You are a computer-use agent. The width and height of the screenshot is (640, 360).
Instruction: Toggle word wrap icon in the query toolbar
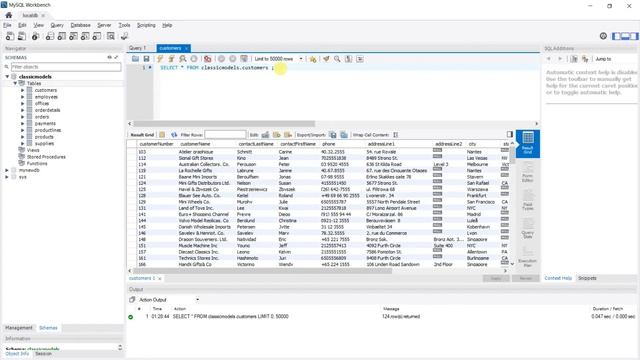tap(360, 59)
